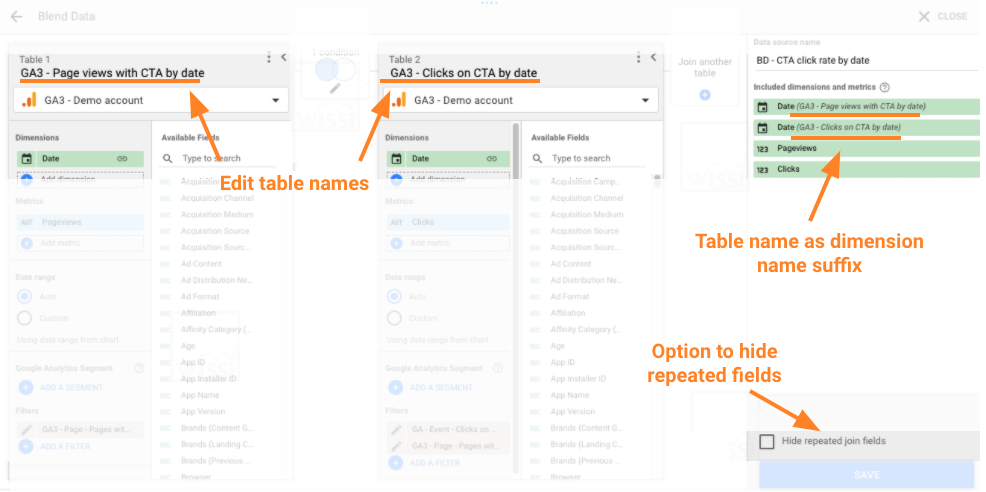Screen dimensions: 986x492
Task: Edit Table 2 name 'GA3 - Clicks on CTA by date'
Action: pos(464,74)
